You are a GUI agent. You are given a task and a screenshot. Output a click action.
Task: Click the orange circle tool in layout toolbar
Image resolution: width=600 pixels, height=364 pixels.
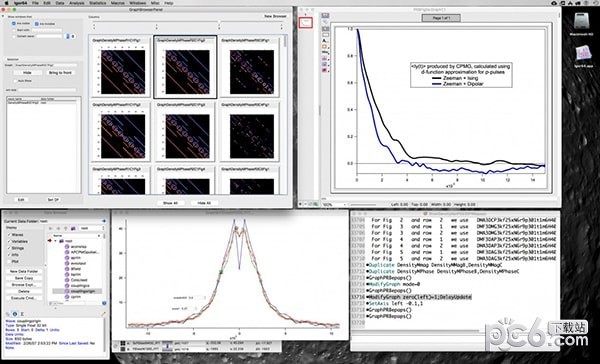(325, 46)
